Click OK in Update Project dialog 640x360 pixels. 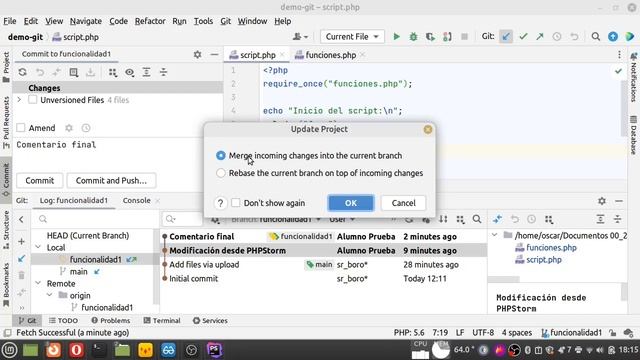click(351, 203)
